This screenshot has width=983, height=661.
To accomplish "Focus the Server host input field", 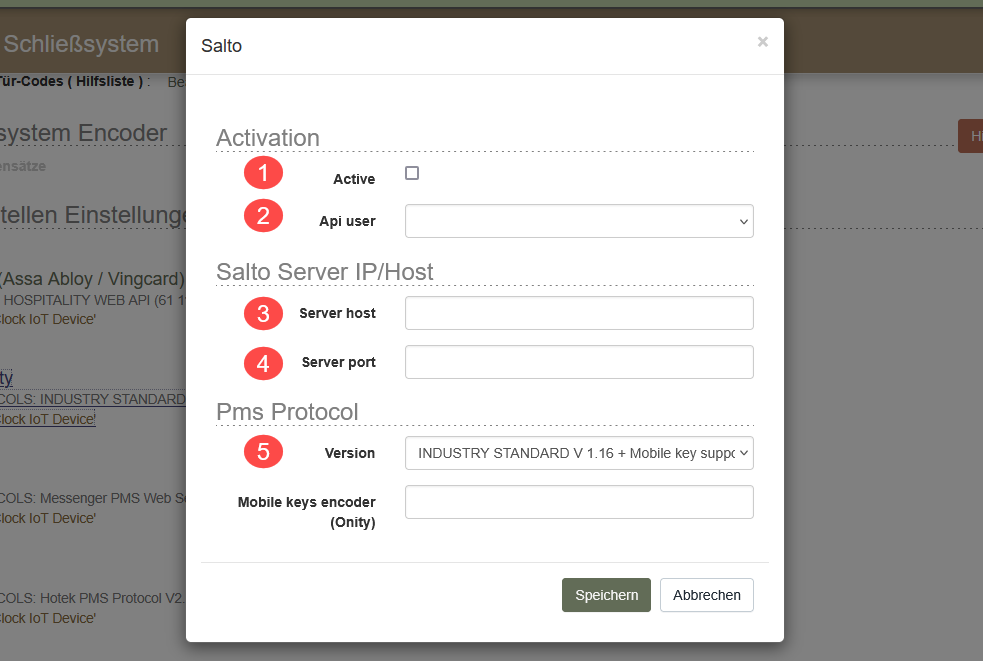I will tap(579, 313).
